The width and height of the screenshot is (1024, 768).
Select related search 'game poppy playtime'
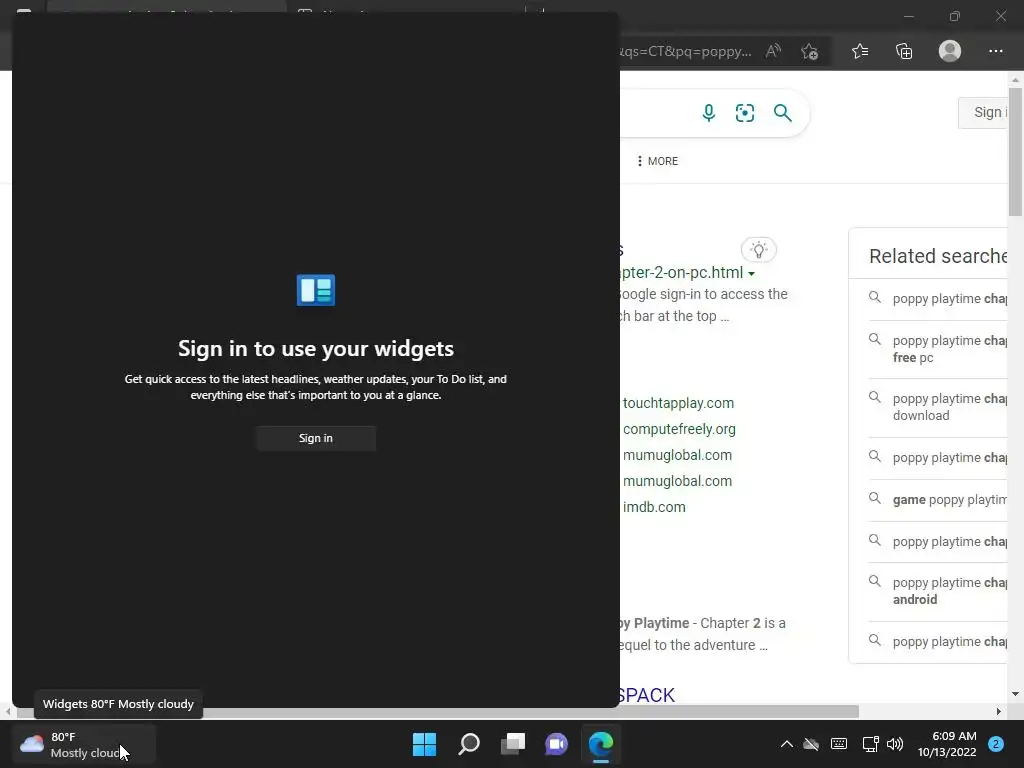click(938, 500)
